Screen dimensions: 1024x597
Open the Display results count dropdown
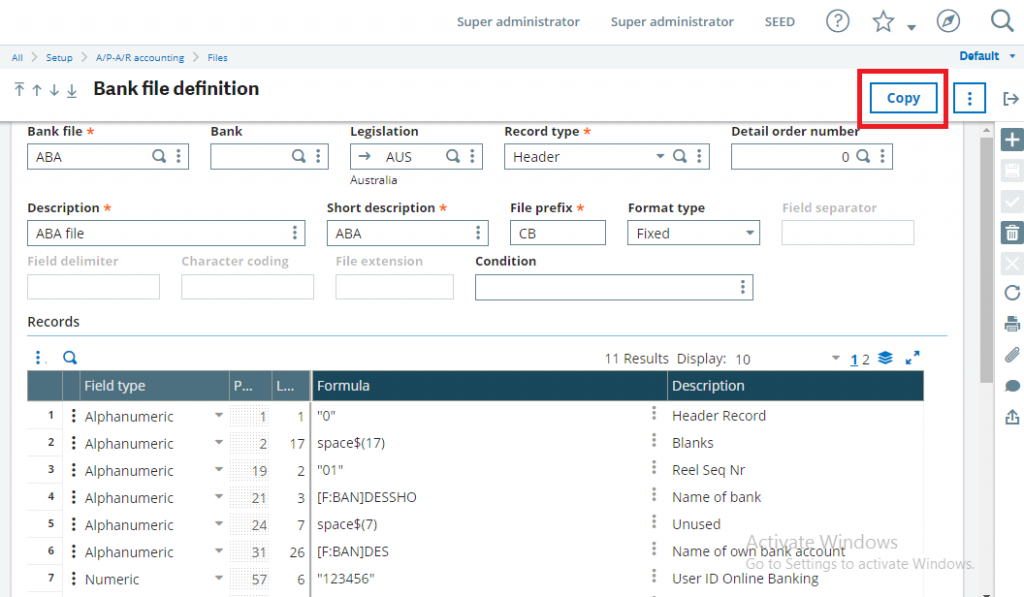(x=835, y=358)
